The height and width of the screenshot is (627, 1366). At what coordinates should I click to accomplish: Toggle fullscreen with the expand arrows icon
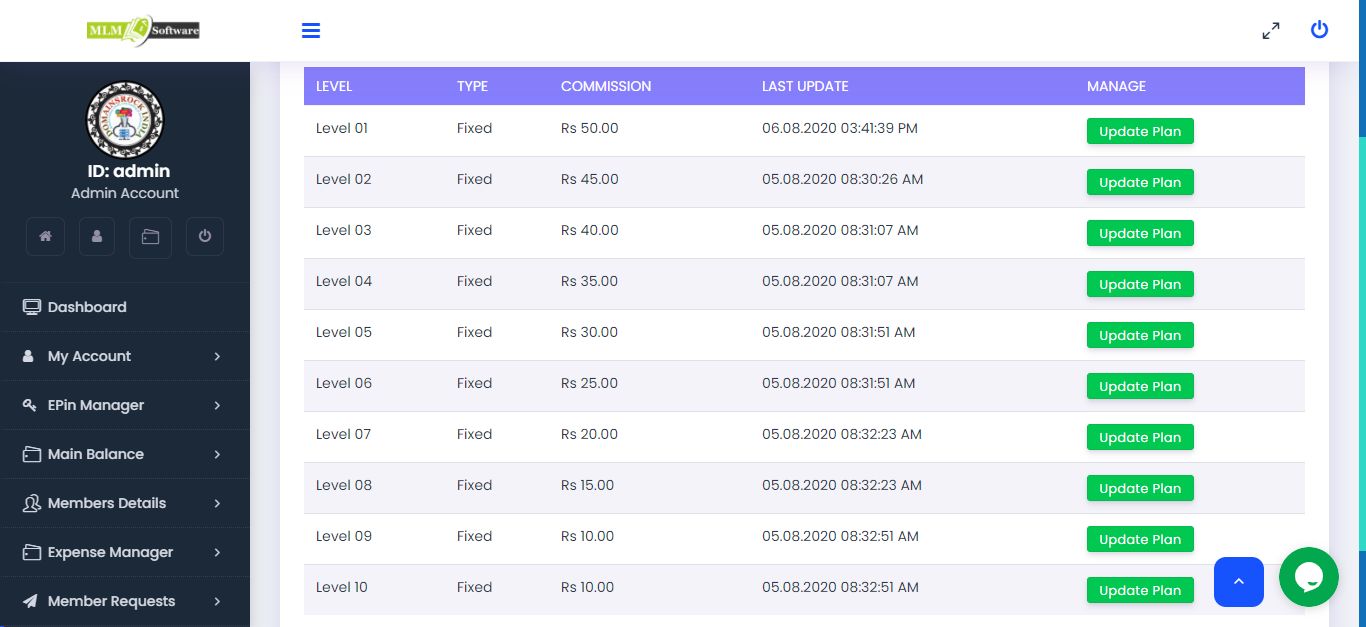pyautogui.click(x=1270, y=31)
